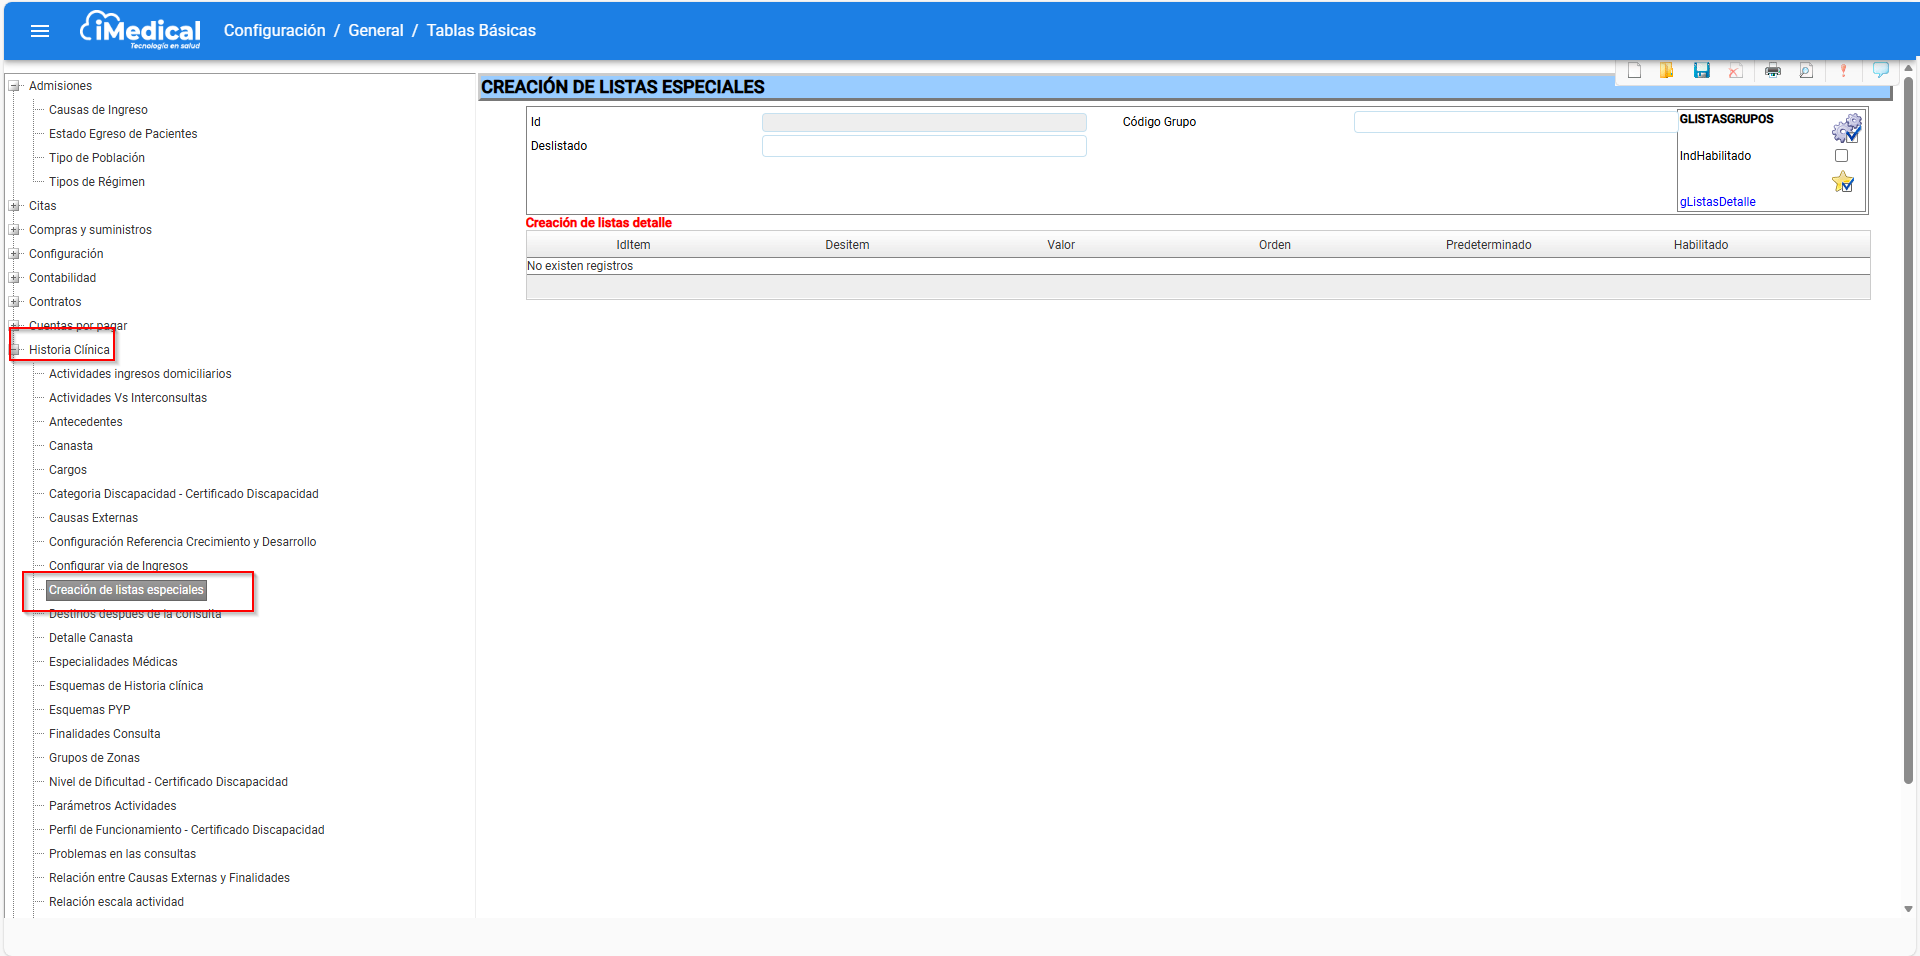Expand the Contabilidad tree node
The width and height of the screenshot is (1920, 956).
coord(15,278)
